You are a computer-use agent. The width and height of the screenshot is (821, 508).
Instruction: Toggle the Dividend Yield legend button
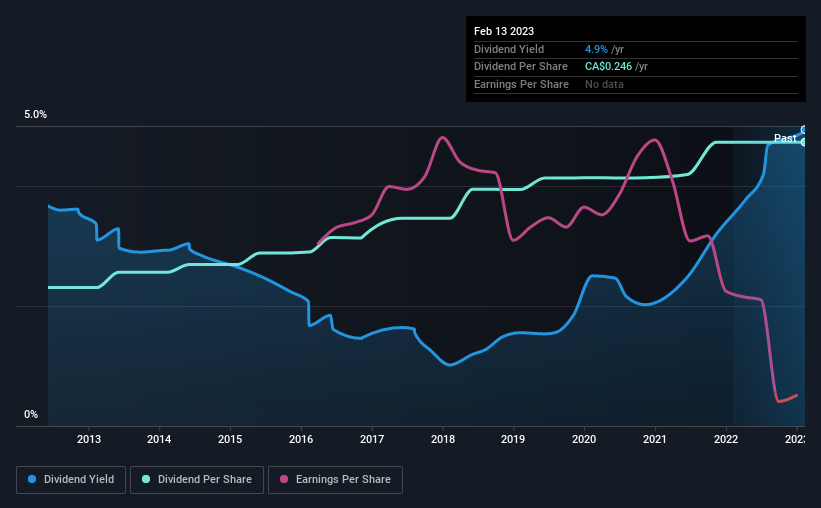pyautogui.click(x=71, y=480)
